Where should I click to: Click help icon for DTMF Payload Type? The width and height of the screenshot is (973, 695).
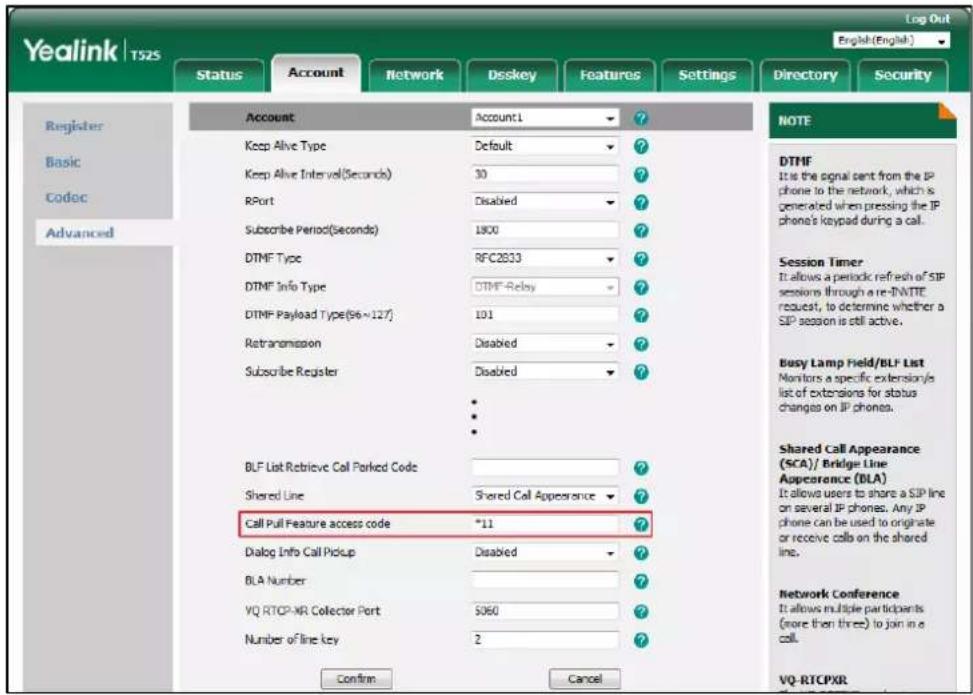642,315
